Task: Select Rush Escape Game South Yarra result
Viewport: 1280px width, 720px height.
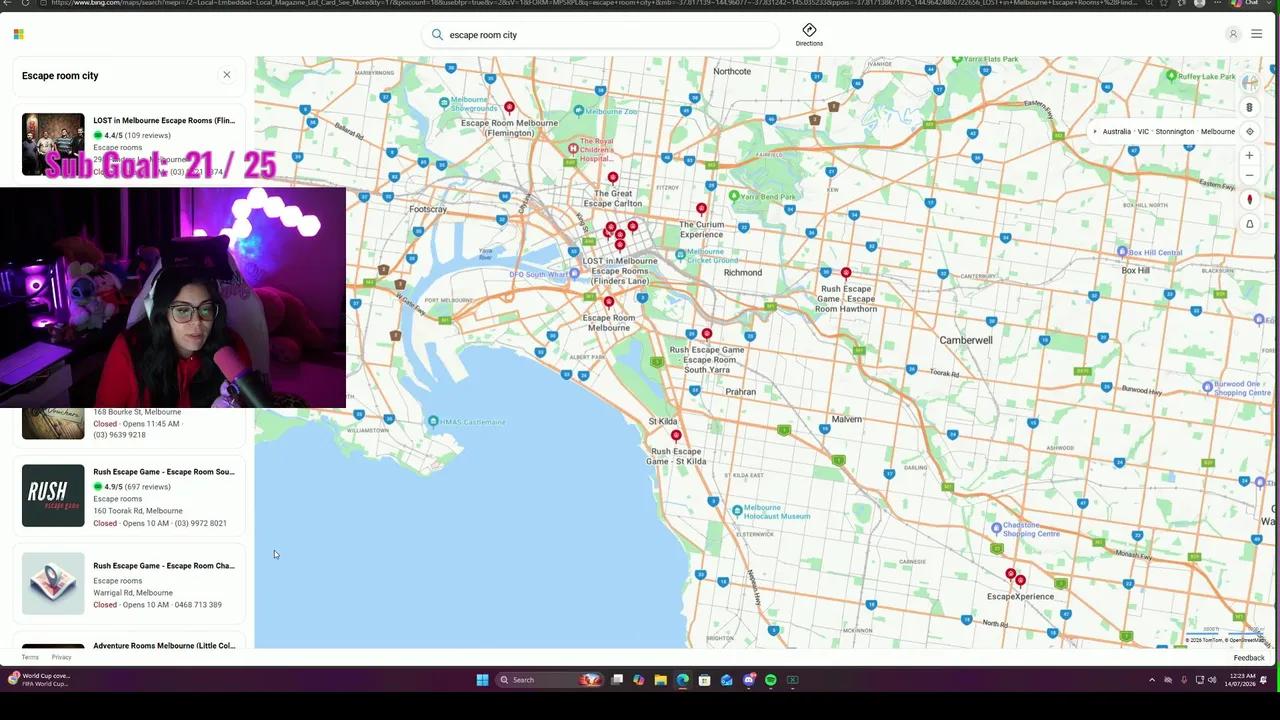Action: pyautogui.click(x=164, y=472)
